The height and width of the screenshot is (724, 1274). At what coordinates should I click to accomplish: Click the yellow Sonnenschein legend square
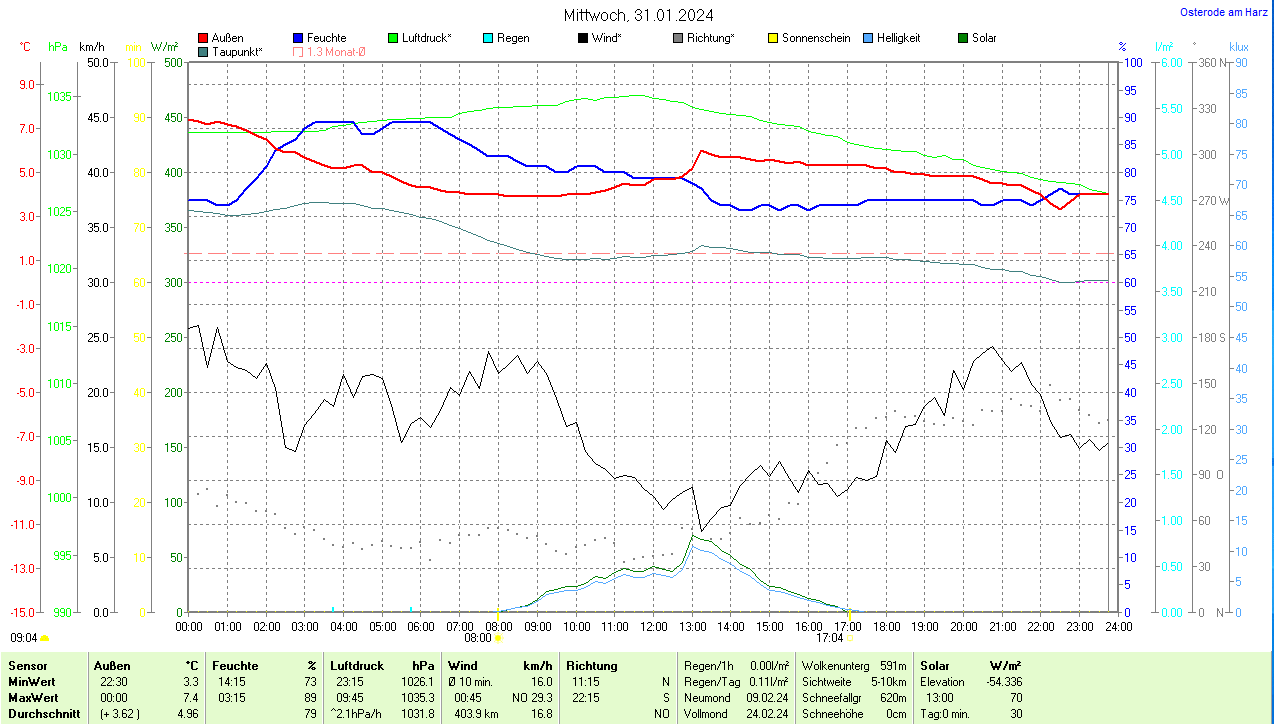(x=773, y=38)
